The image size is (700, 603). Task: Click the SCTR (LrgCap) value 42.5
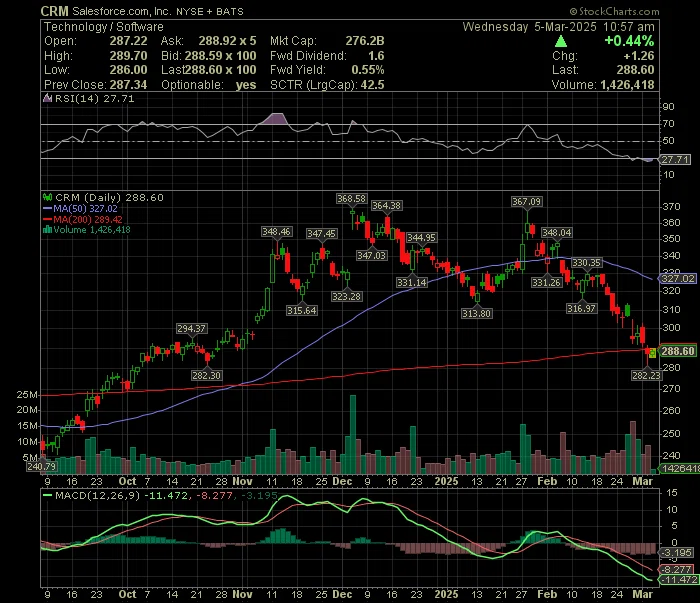[x=372, y=85]
